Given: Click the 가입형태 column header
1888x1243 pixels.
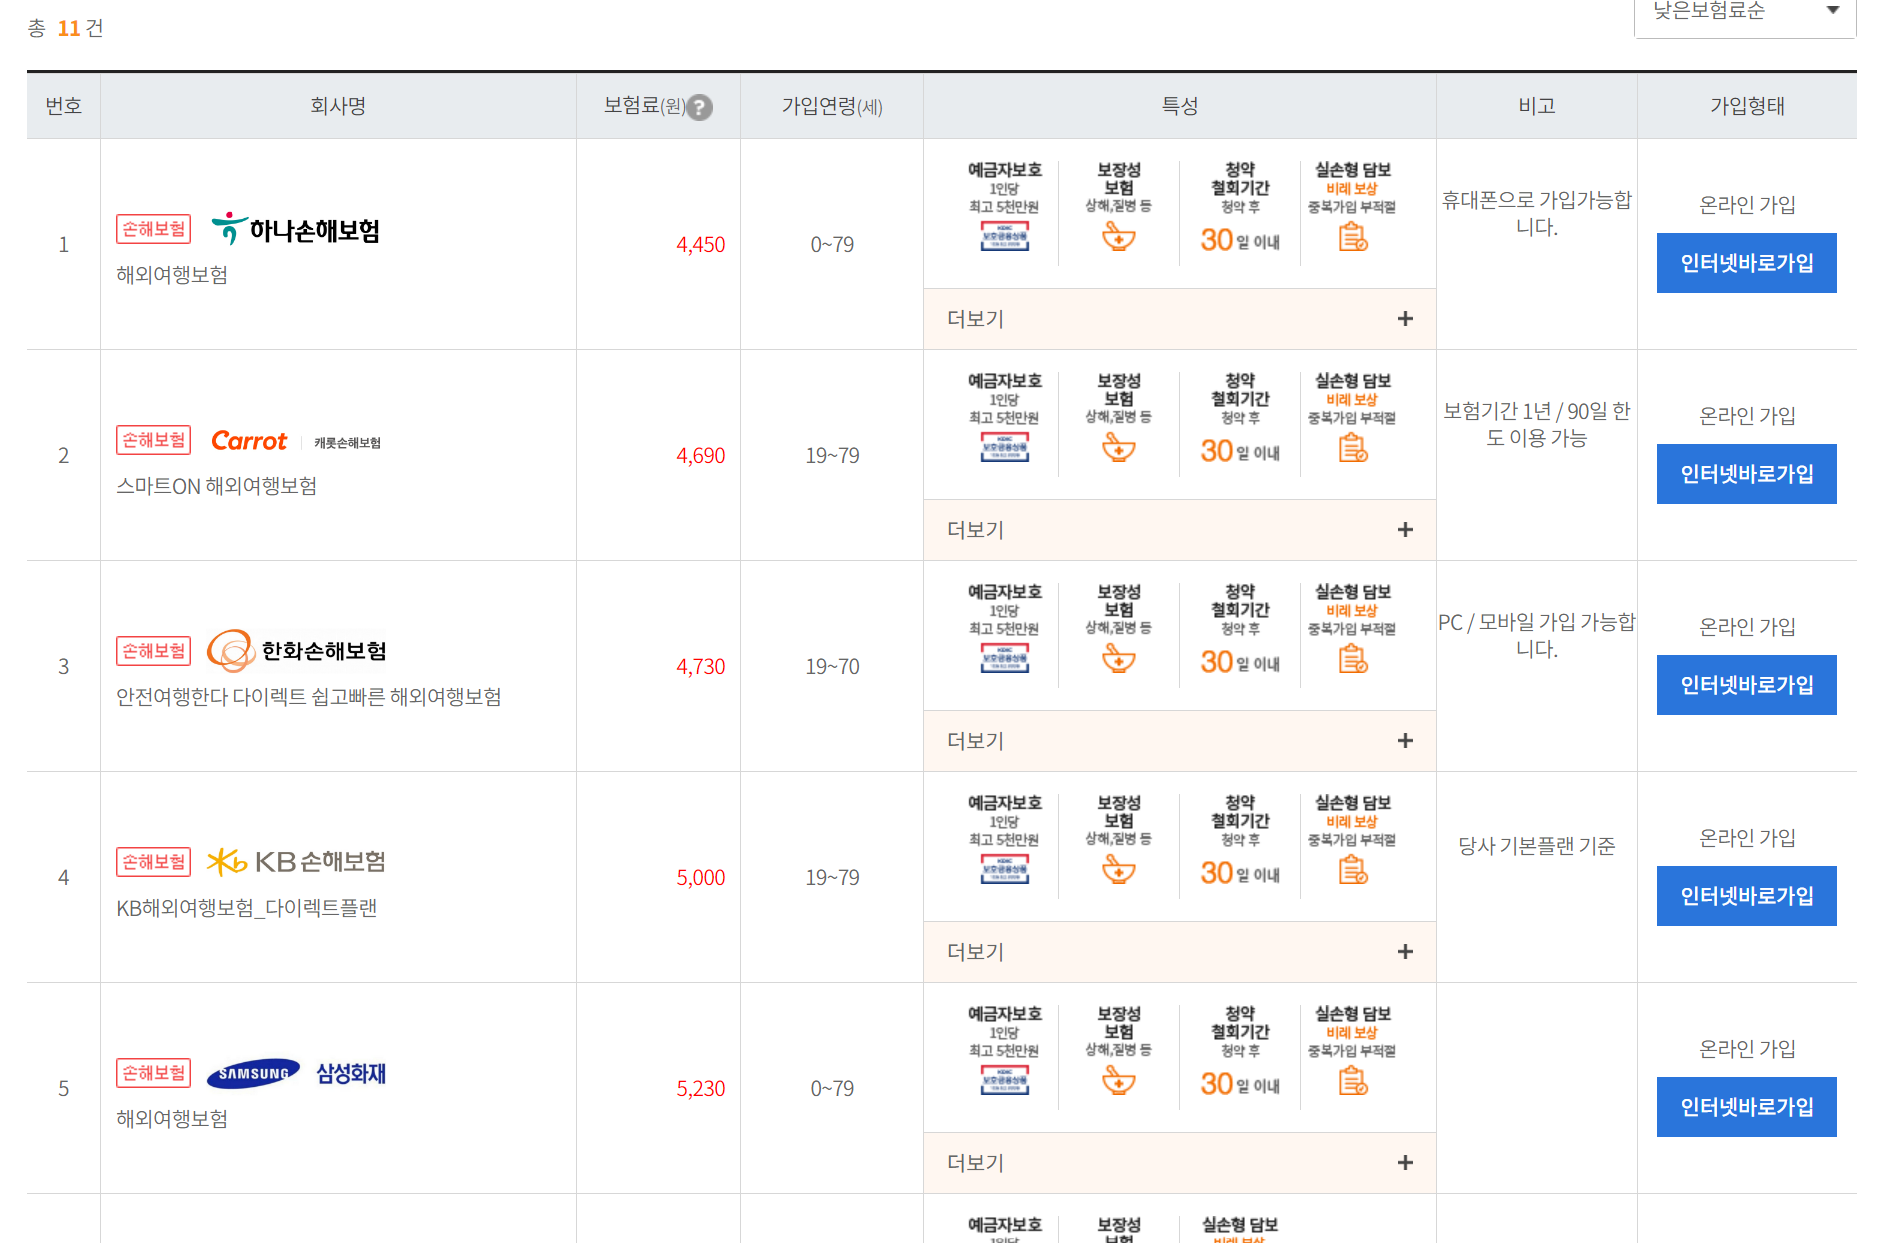Looking at the screenshot, I should [x=1747, y=106].
